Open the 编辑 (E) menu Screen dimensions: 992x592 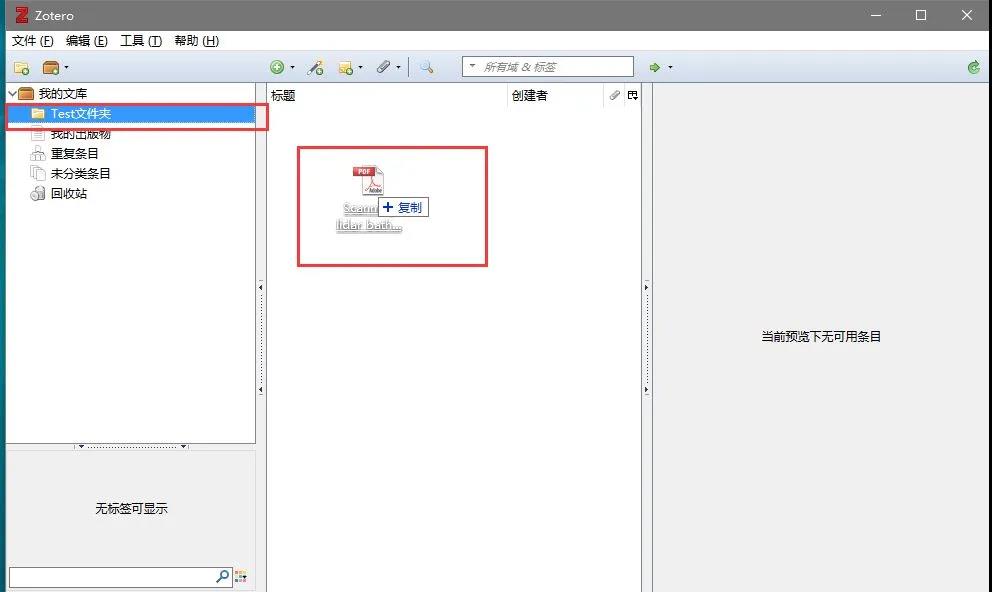(87, 40)
